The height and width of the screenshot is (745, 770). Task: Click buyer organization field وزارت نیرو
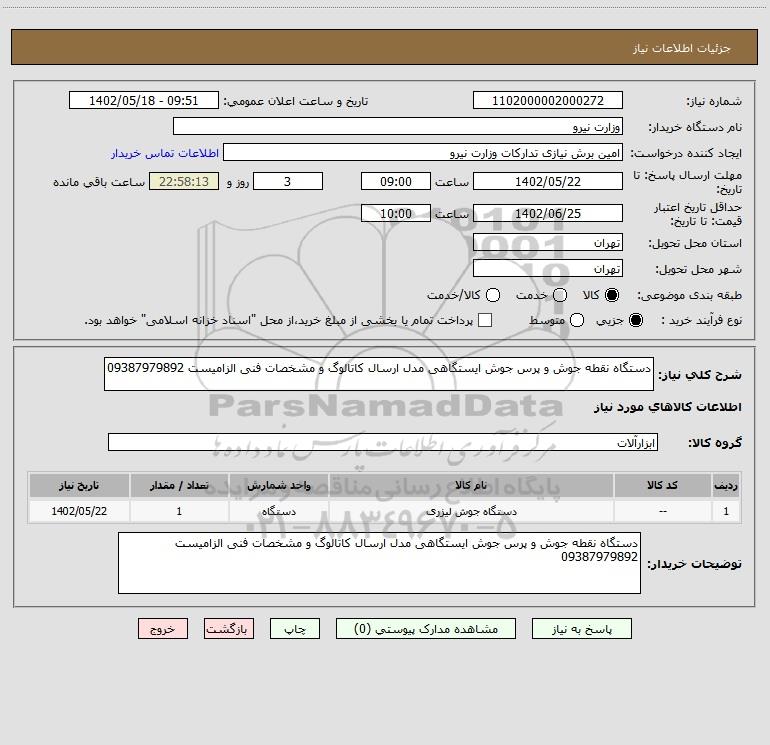(x=398, y=126)
